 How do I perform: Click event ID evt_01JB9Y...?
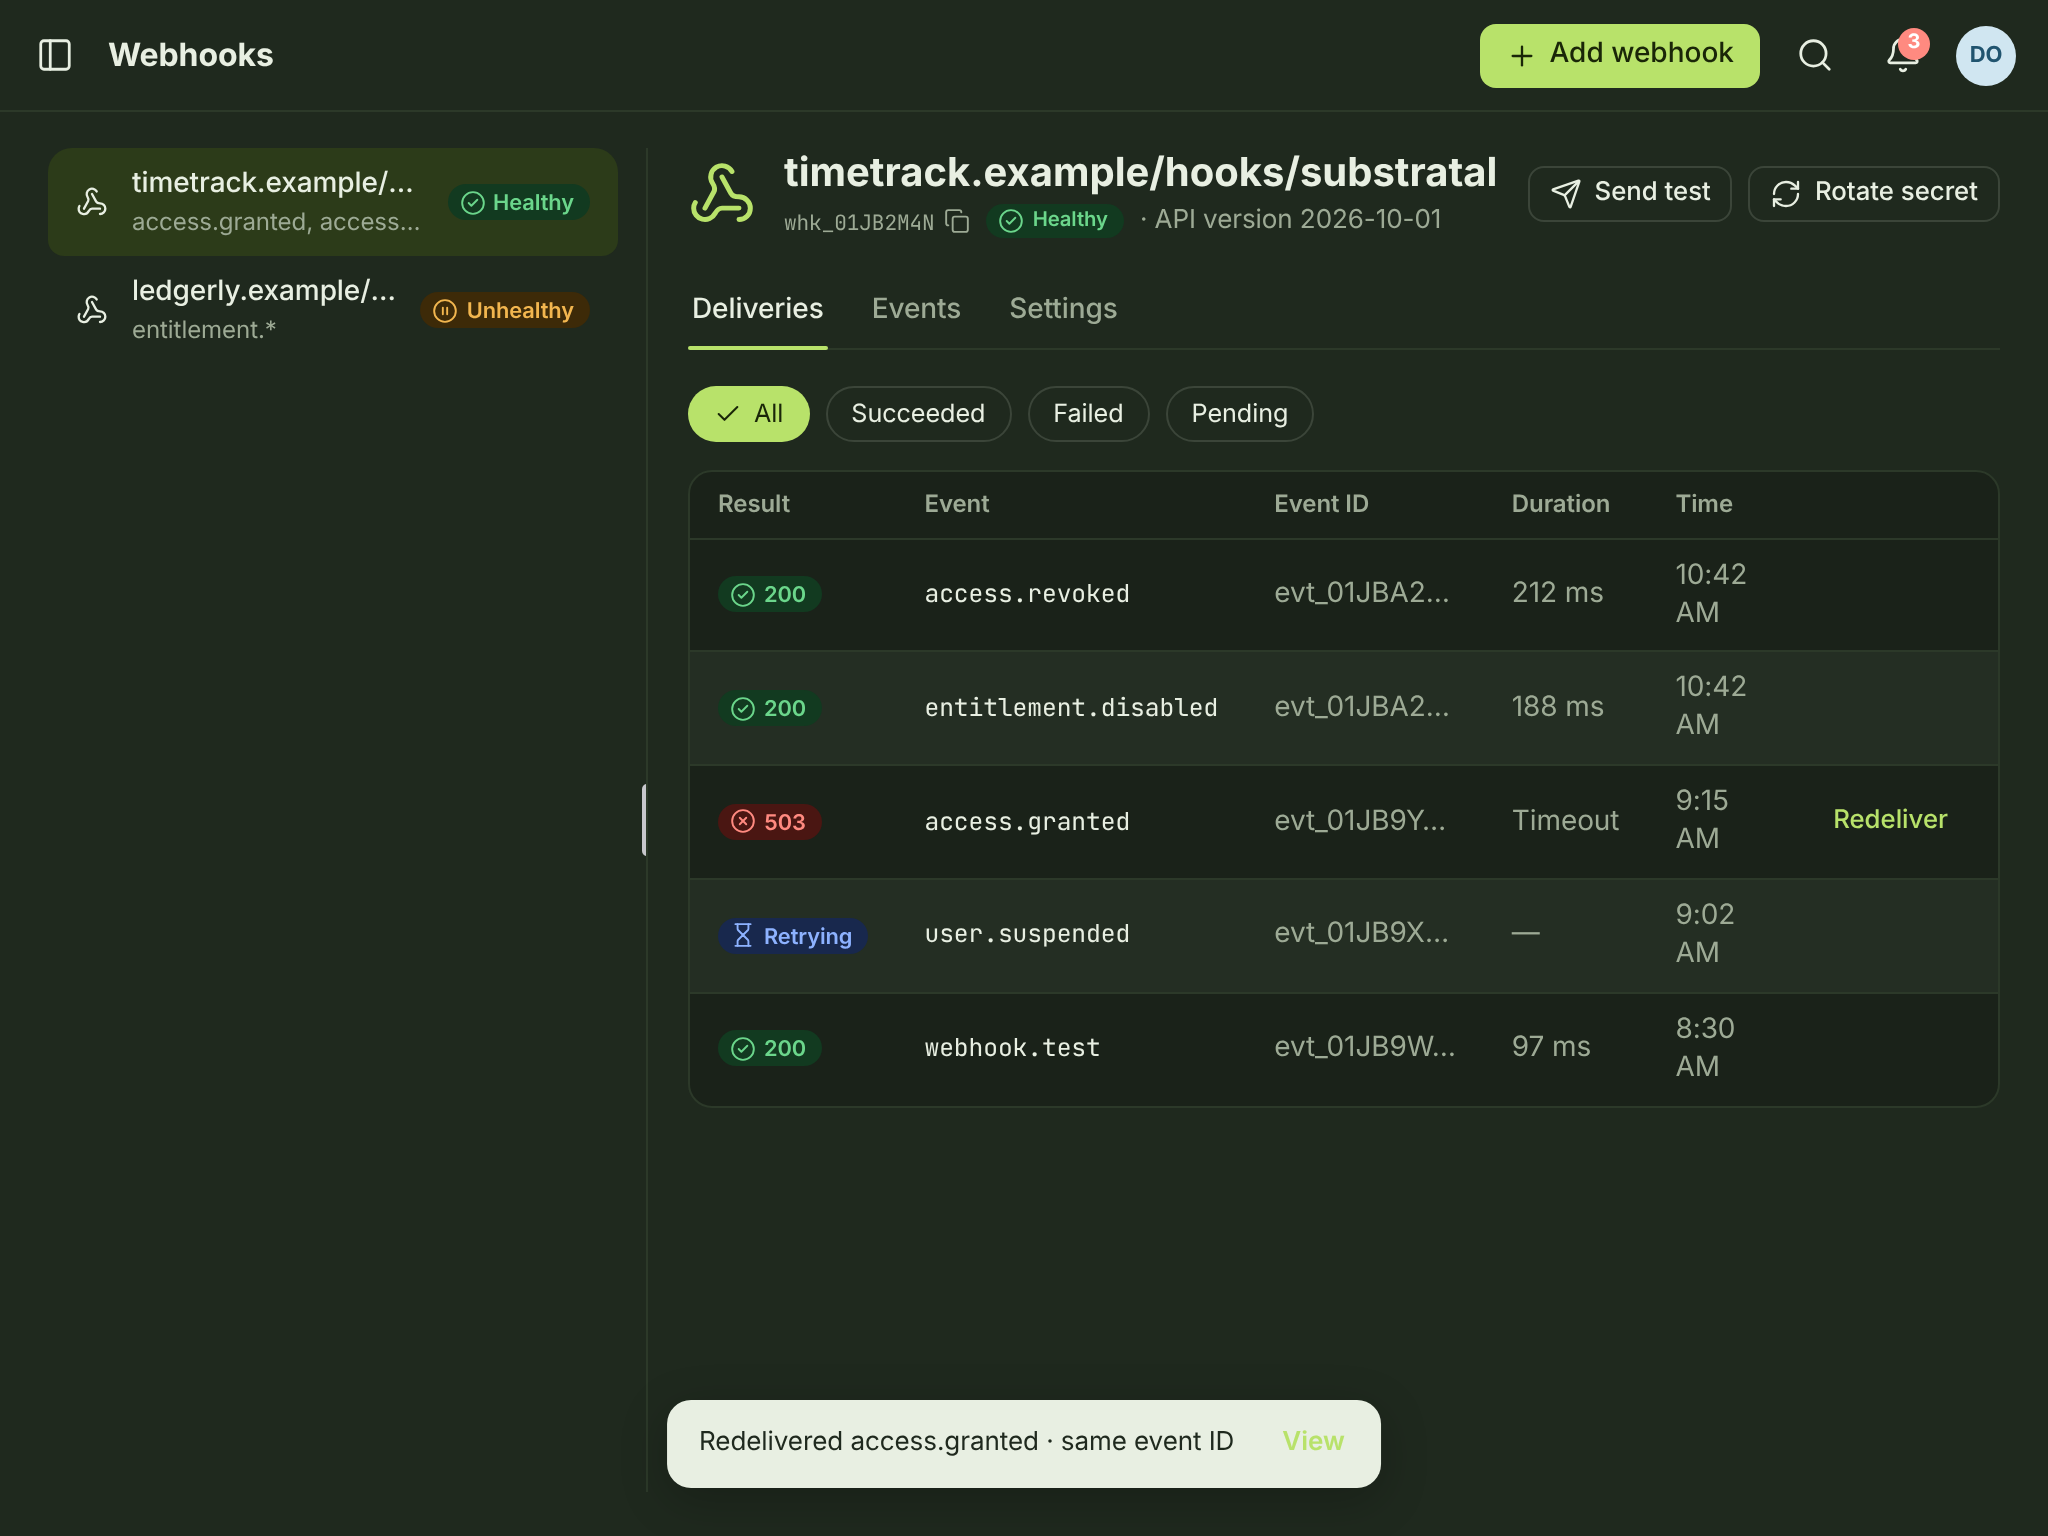point(1360,821)
